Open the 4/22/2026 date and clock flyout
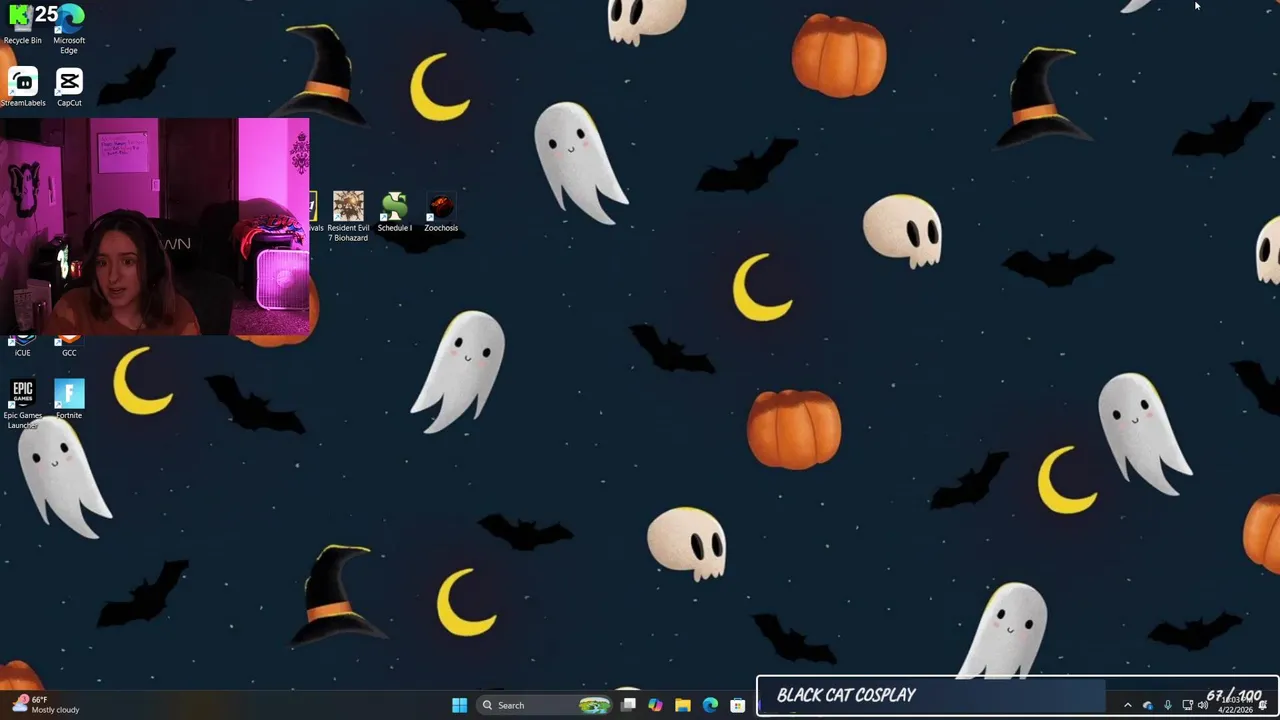This screenshot has height=720, width=1280. pyautogui.click(x=1234, y=705)
